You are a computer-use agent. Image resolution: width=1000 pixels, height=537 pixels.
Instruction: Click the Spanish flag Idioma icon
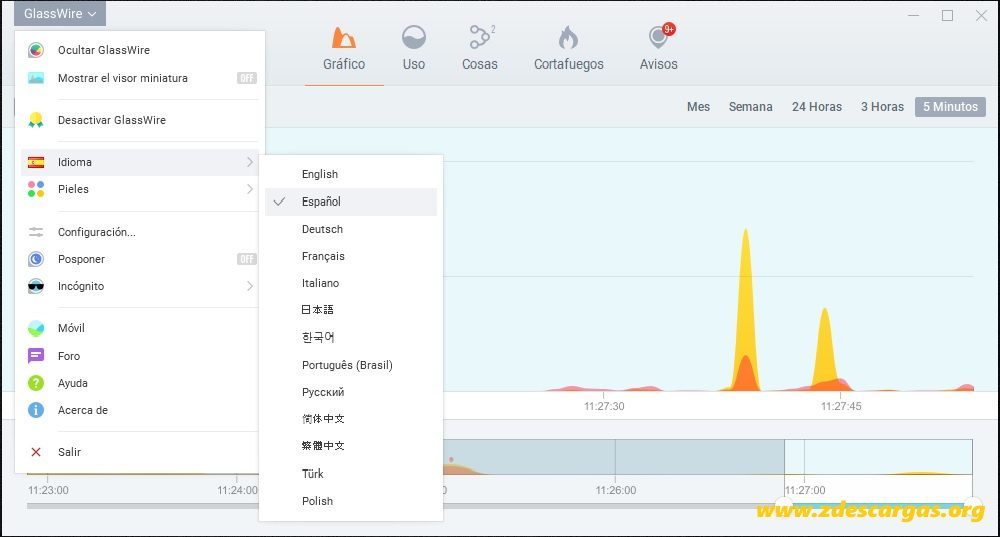(36, 162)
